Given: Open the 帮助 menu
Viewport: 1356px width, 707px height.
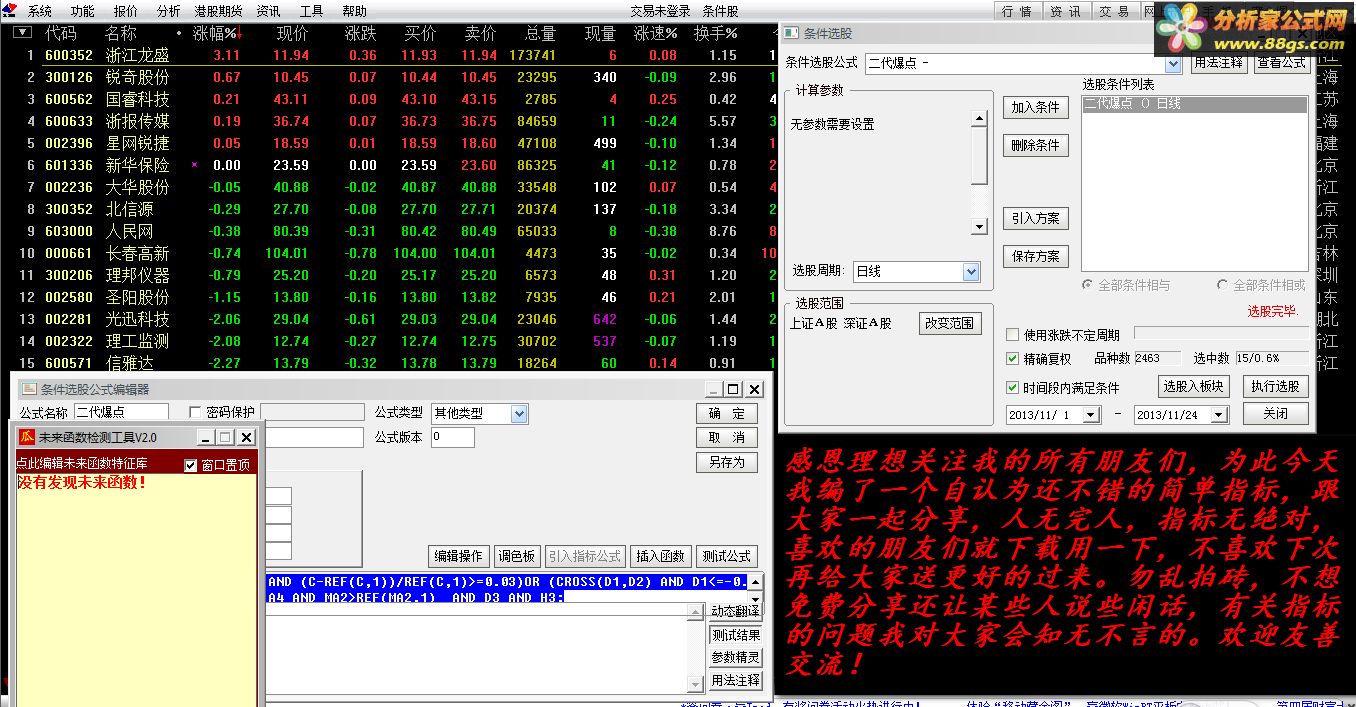Looking at the screenshot, I should (x=355, y=11).
